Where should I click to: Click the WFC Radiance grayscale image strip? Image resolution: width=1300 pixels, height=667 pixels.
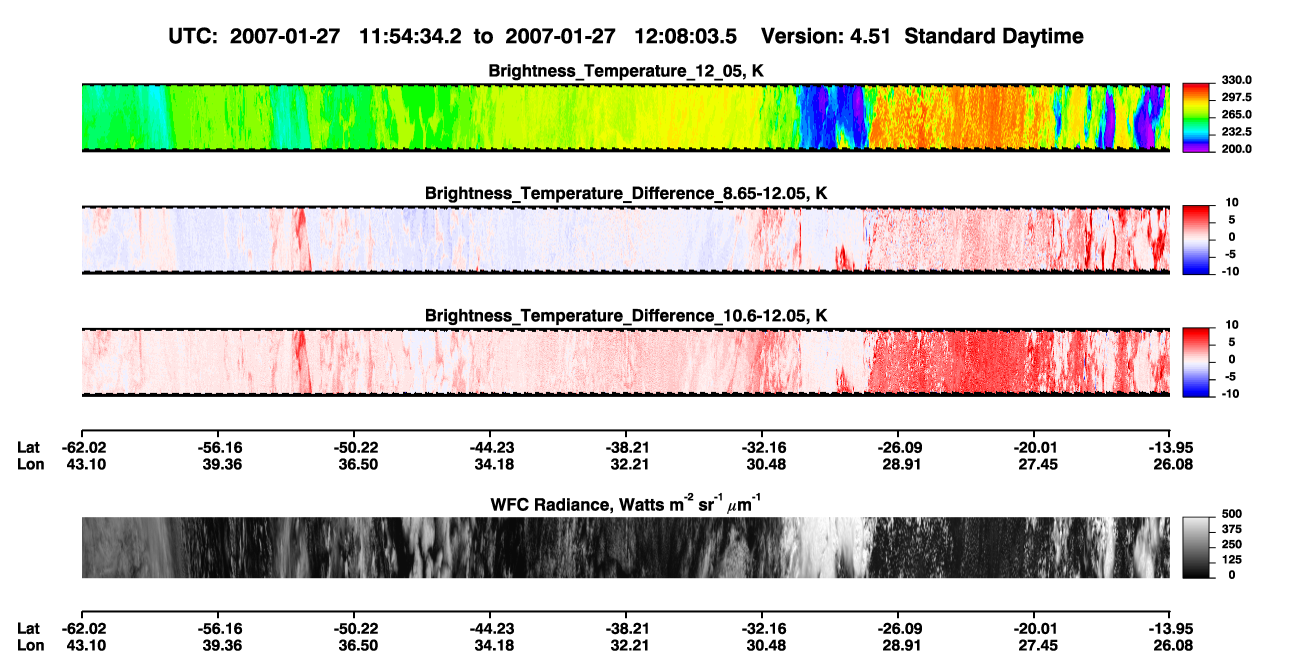tap(625, 547)
